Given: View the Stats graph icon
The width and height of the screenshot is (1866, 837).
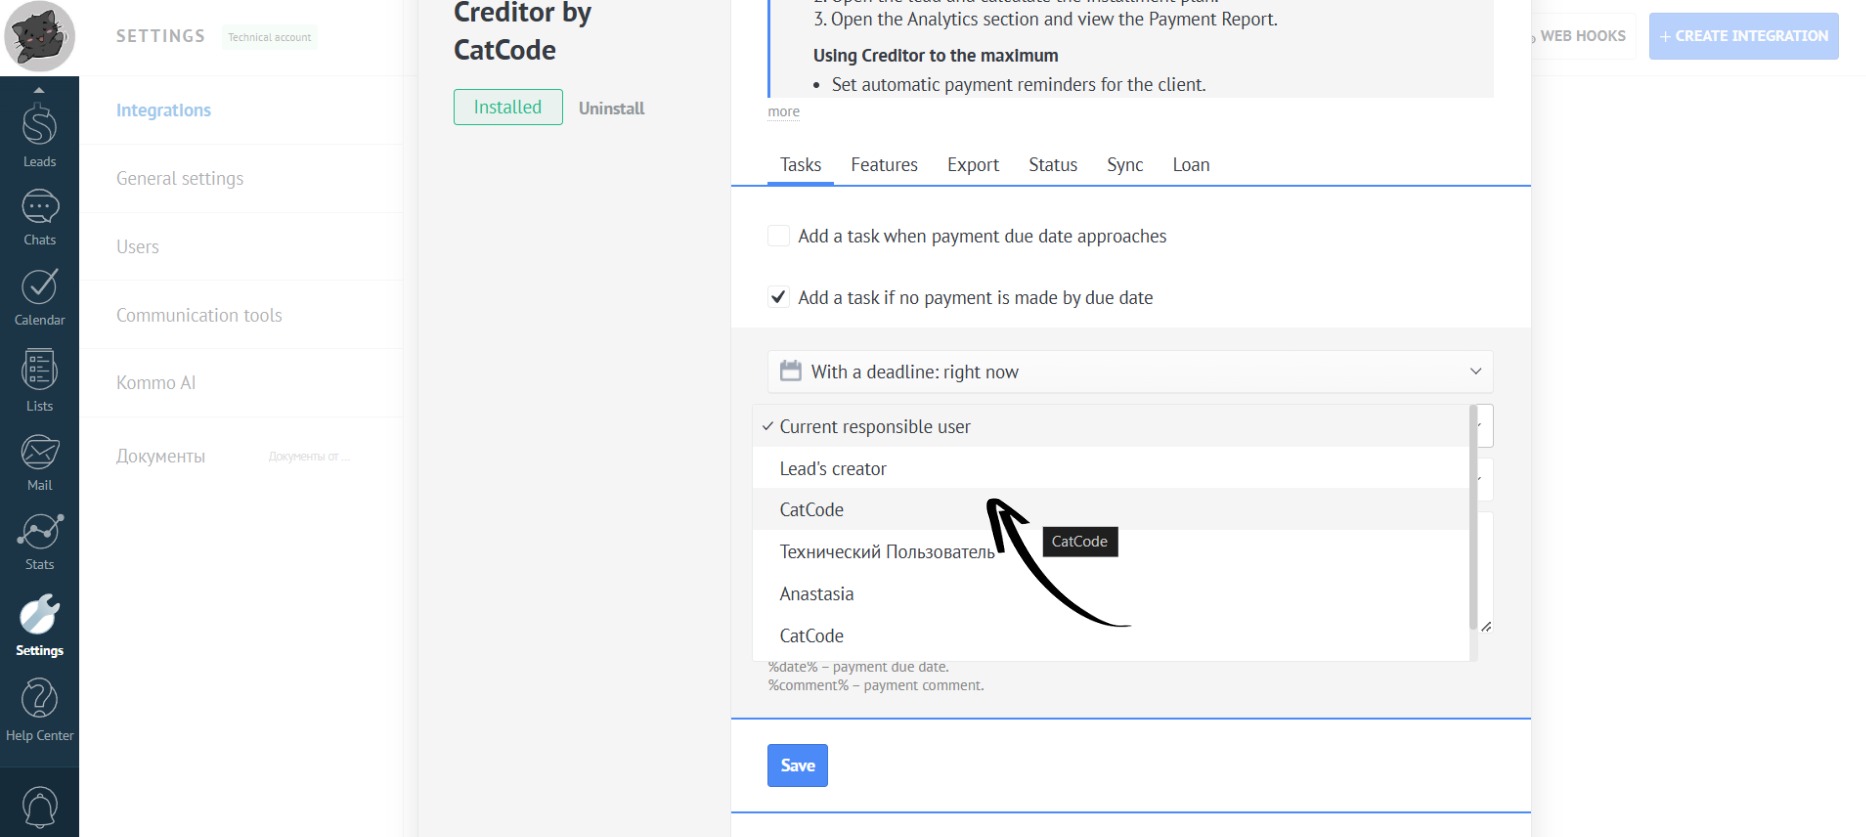Looking at the screenshot, I should (39, 532).
